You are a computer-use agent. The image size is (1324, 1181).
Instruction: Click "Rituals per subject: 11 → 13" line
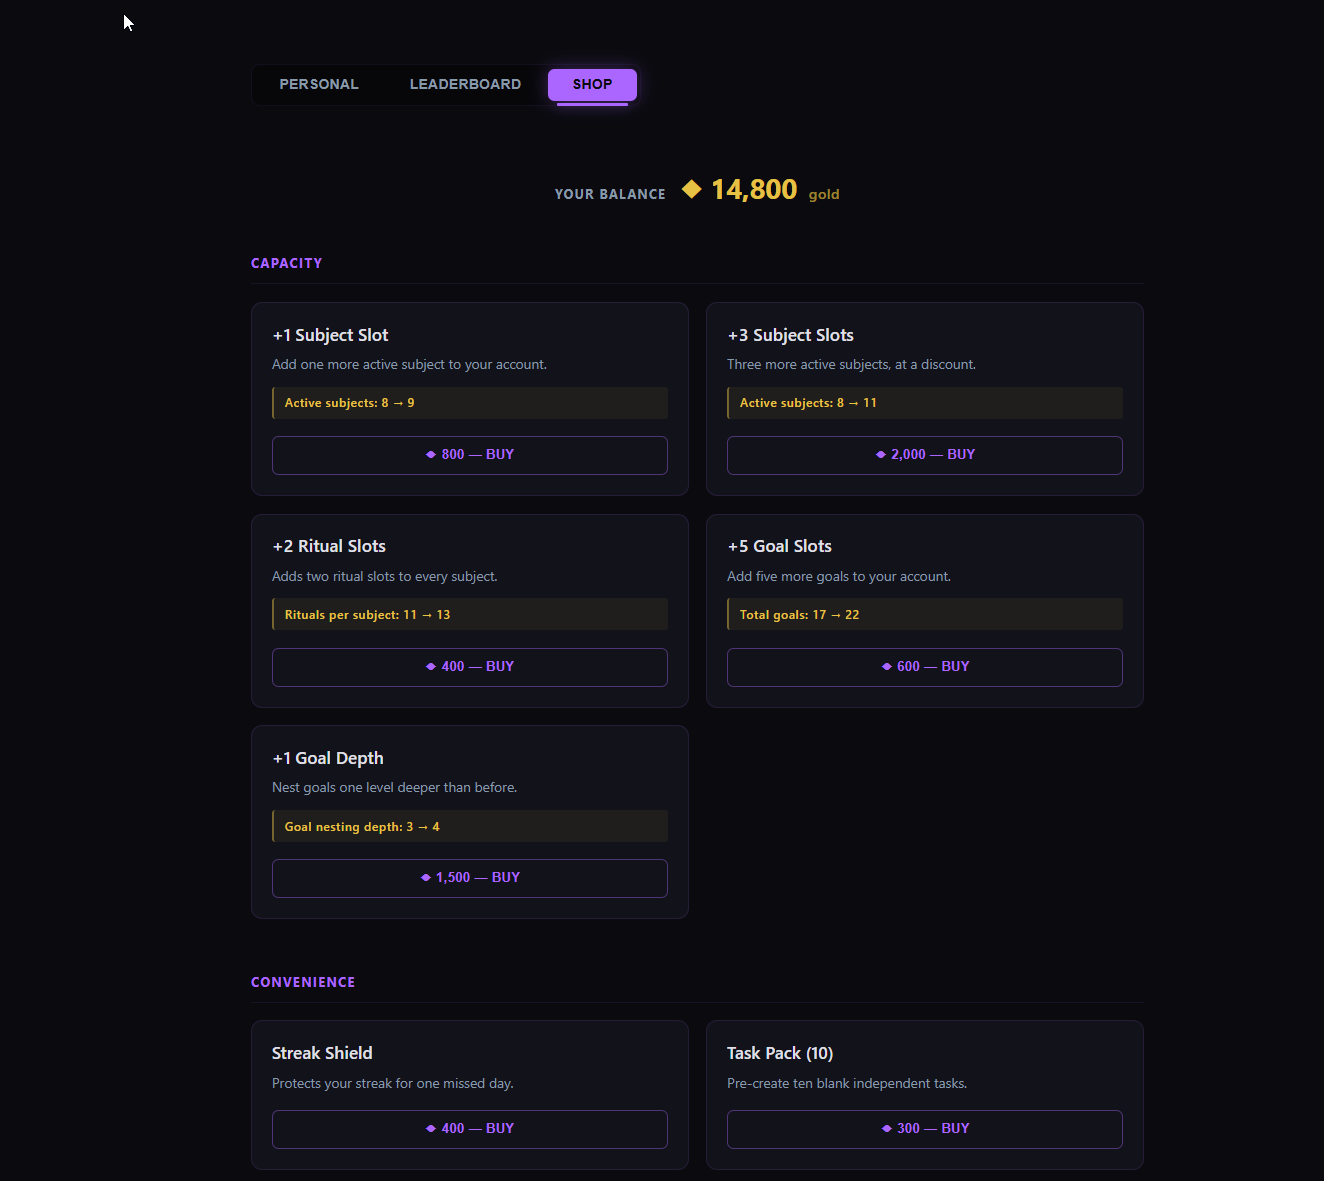(x=470, y=614)
